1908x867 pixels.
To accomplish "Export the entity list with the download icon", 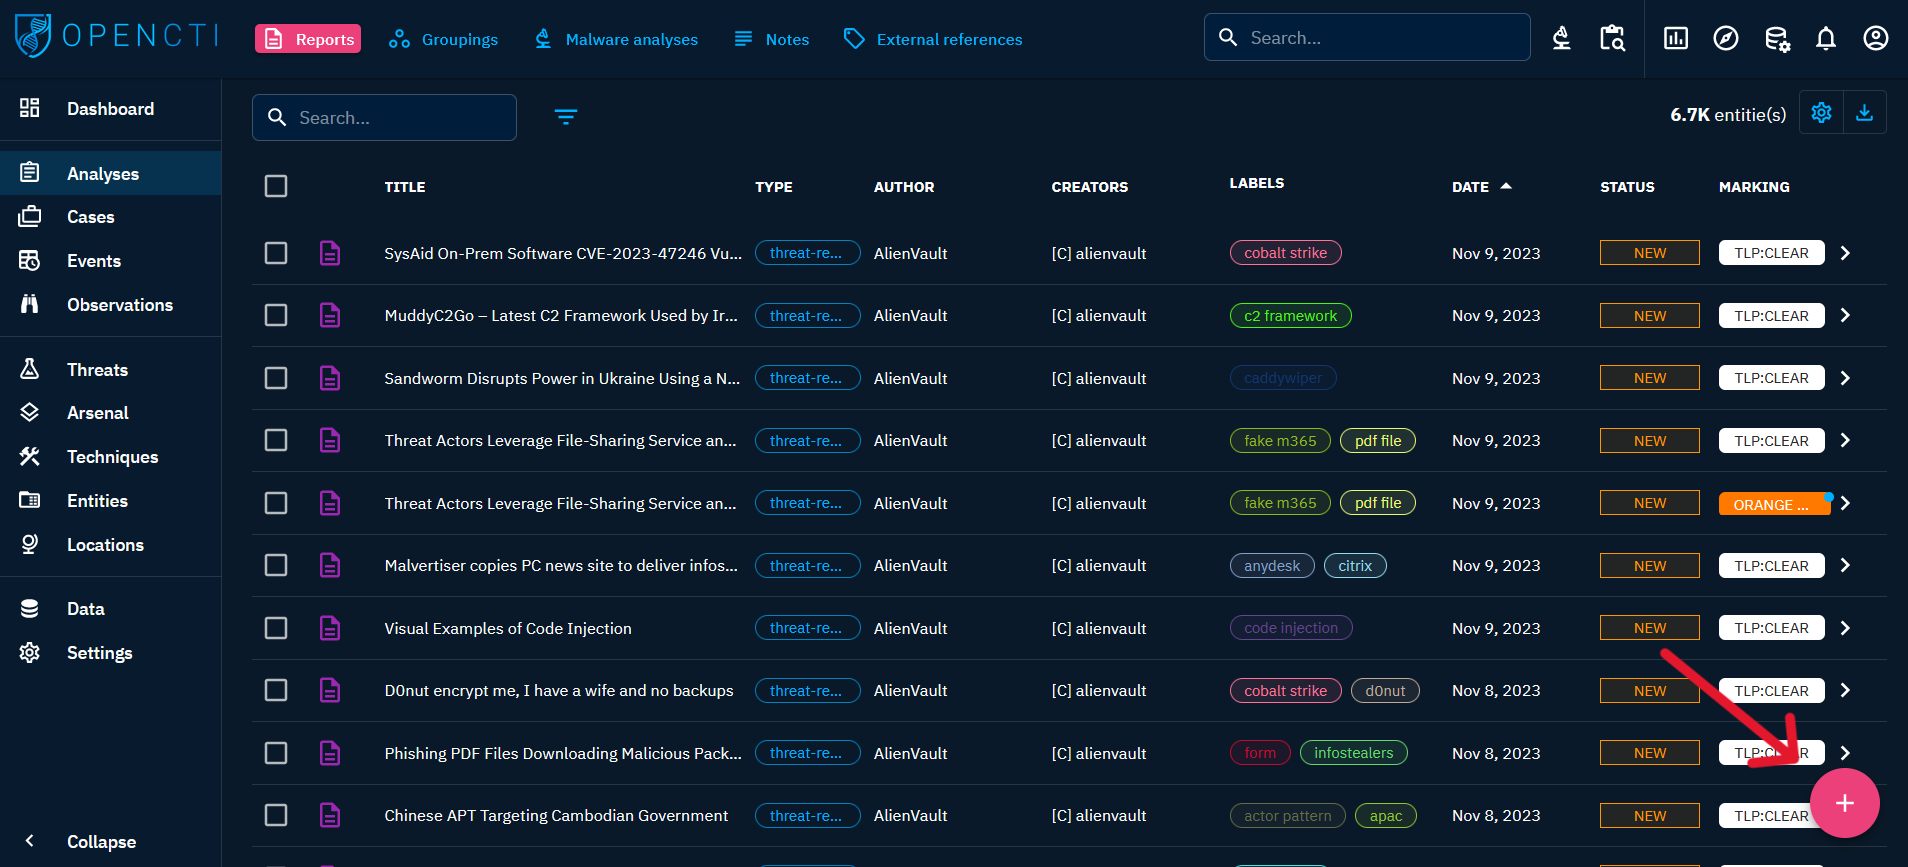I will click(1865, 112).
